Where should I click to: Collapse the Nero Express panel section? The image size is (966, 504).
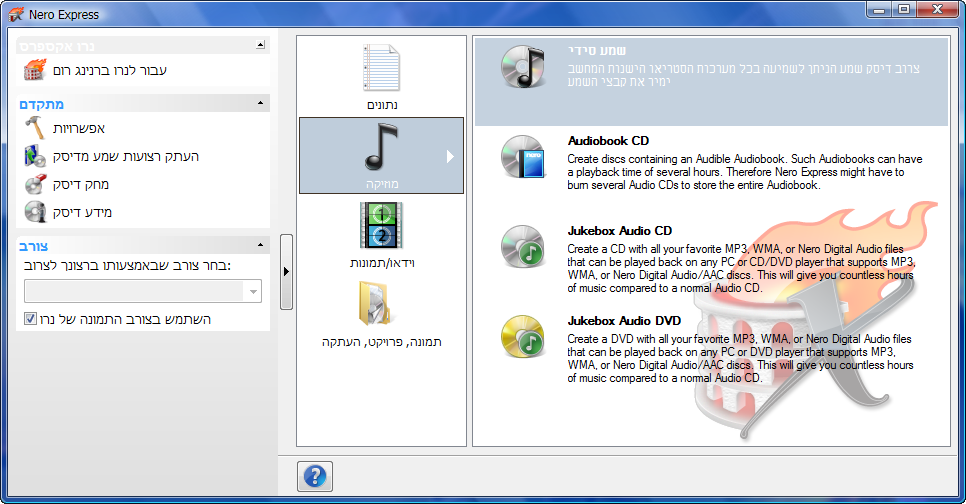point(260,45)
